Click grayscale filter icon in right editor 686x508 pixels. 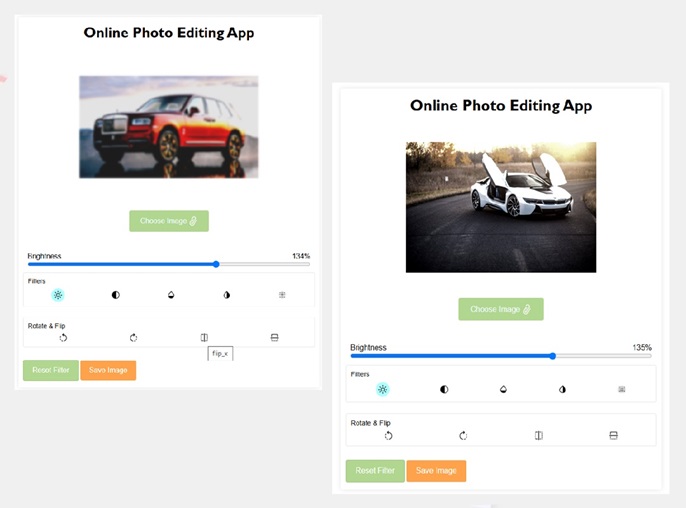coord(621,389)
